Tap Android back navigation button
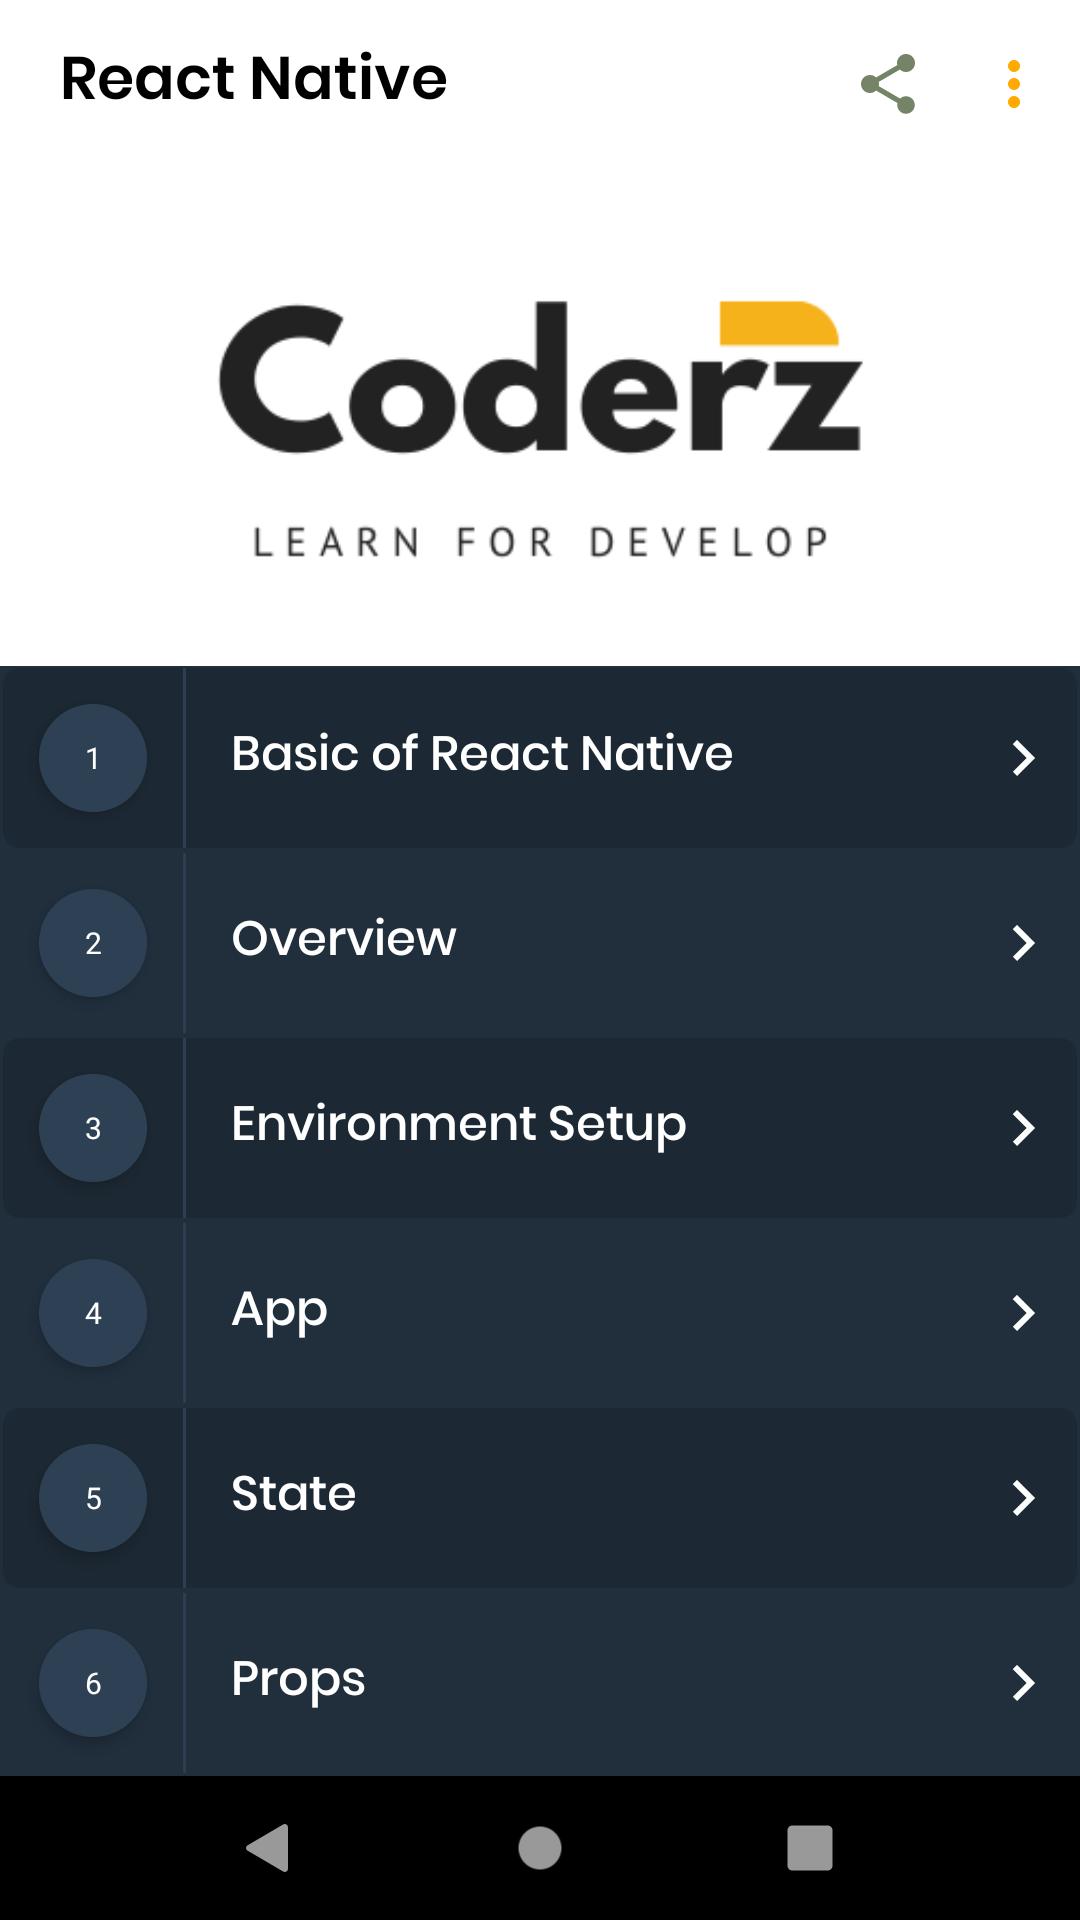 (x=268, y=1847)
